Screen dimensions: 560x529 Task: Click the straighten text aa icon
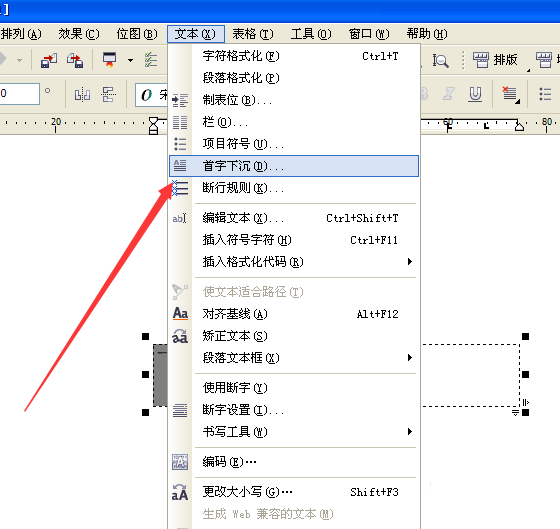click(x=180, y=336)
